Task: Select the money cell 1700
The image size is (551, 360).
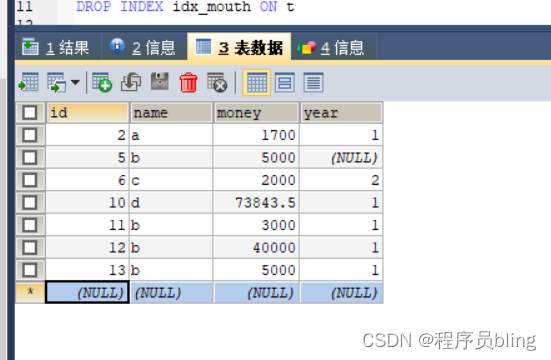Action: tap(256, 135)
